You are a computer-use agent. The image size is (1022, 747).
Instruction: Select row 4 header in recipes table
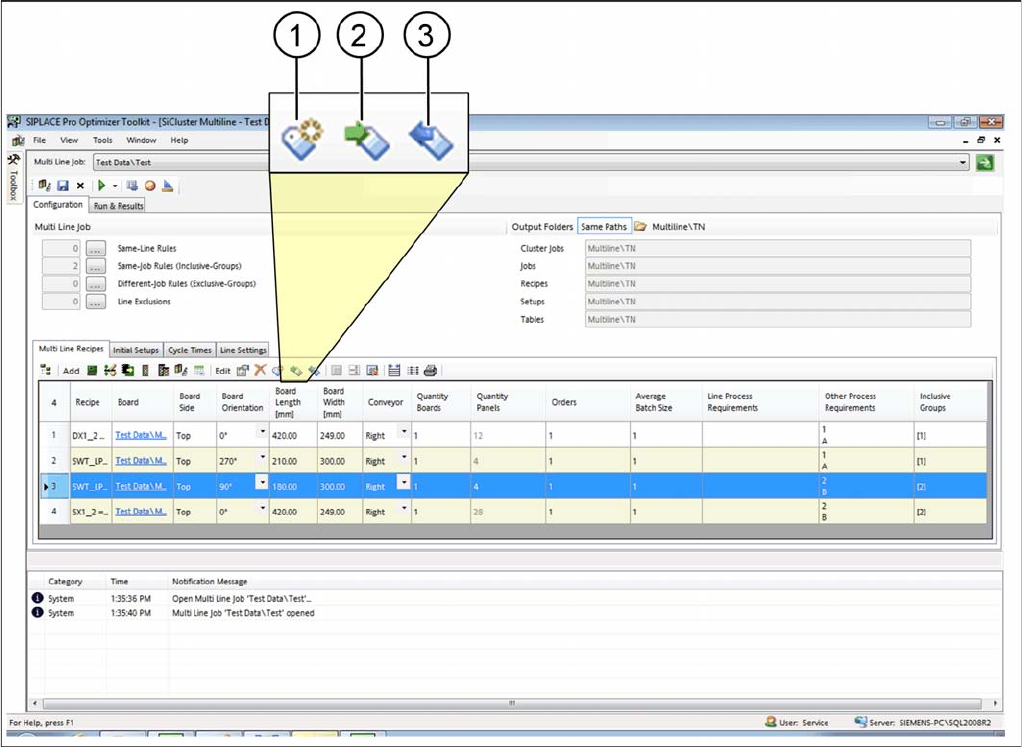(x=52, y=511)
